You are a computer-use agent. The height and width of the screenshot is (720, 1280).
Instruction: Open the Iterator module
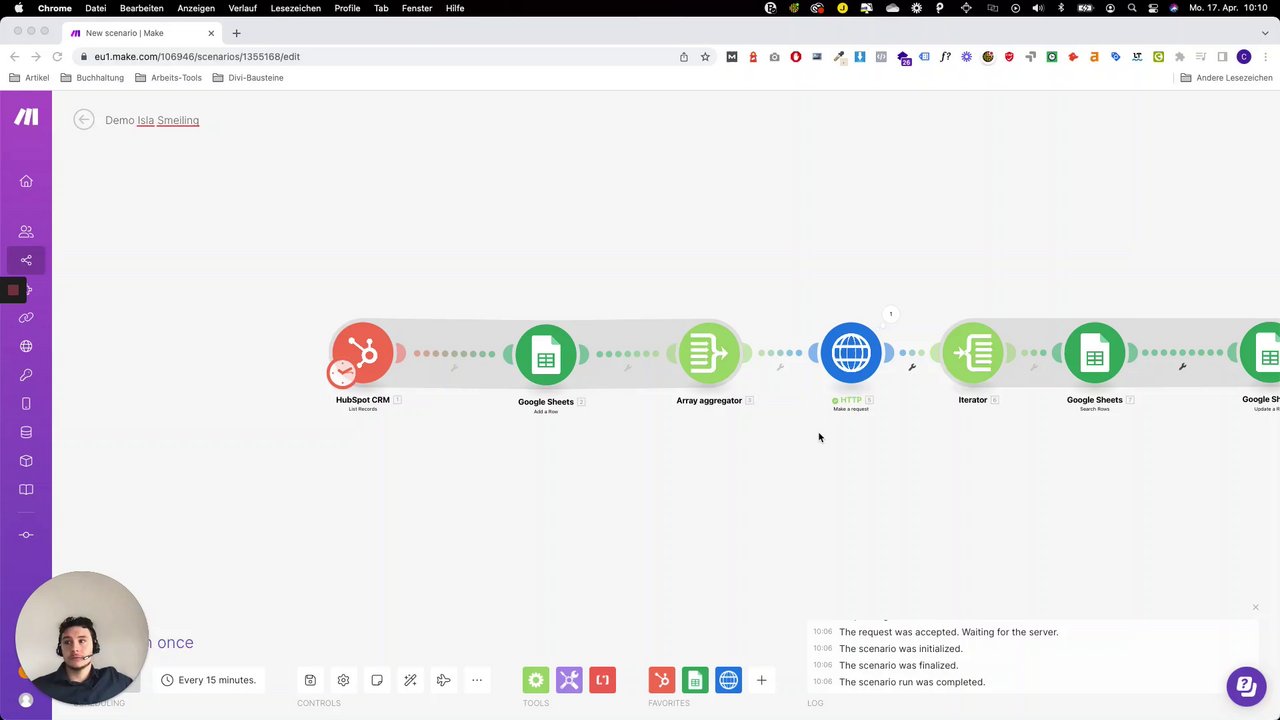(973, 352)
